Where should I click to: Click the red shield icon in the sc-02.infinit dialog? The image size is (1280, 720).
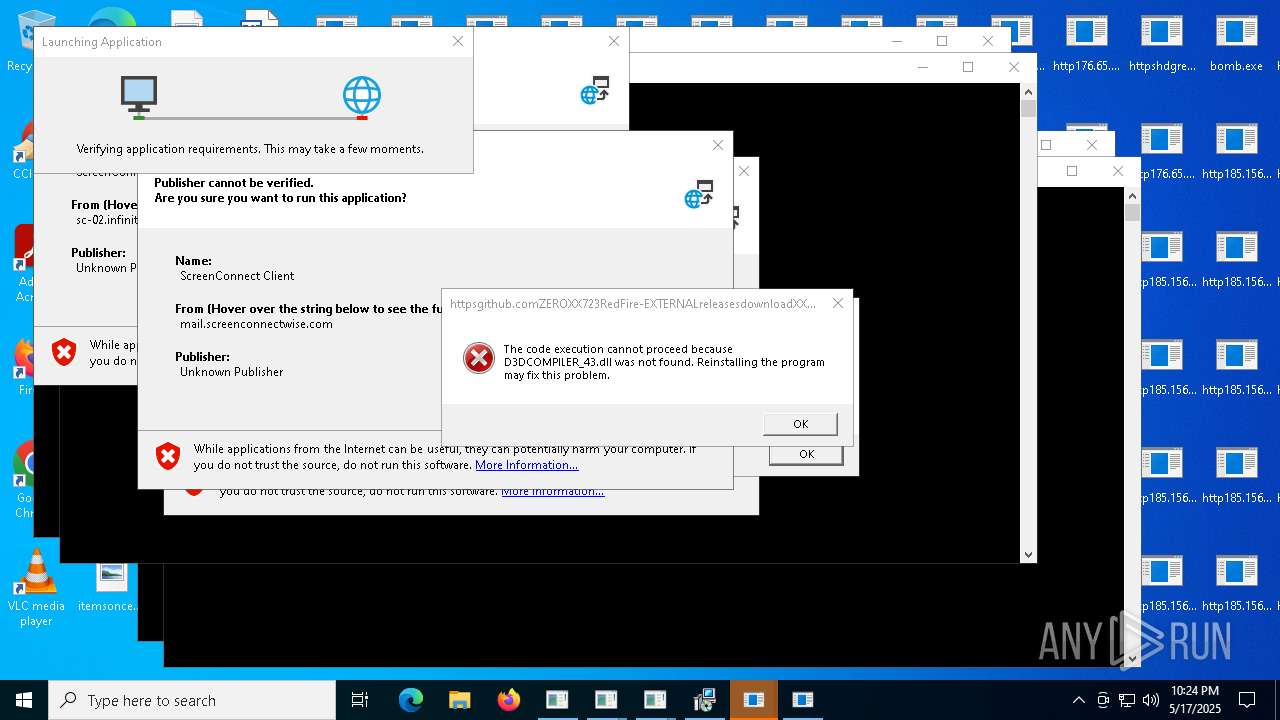tap(64, 352)
